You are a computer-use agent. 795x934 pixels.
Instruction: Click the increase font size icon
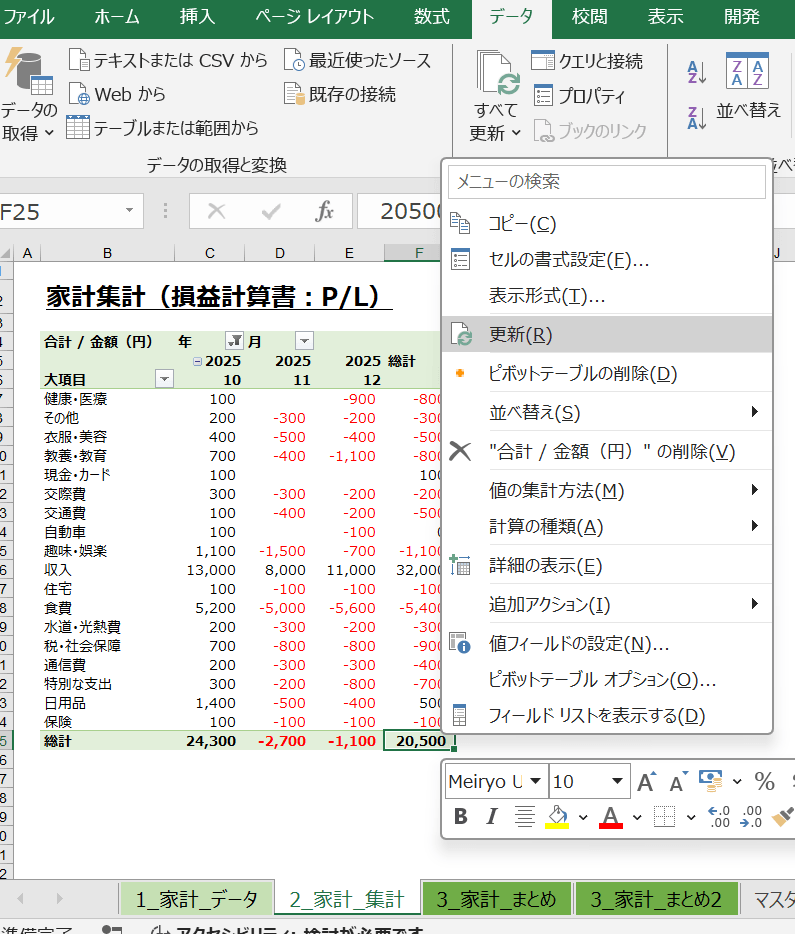pyautogui.click(x=647, y=781)
